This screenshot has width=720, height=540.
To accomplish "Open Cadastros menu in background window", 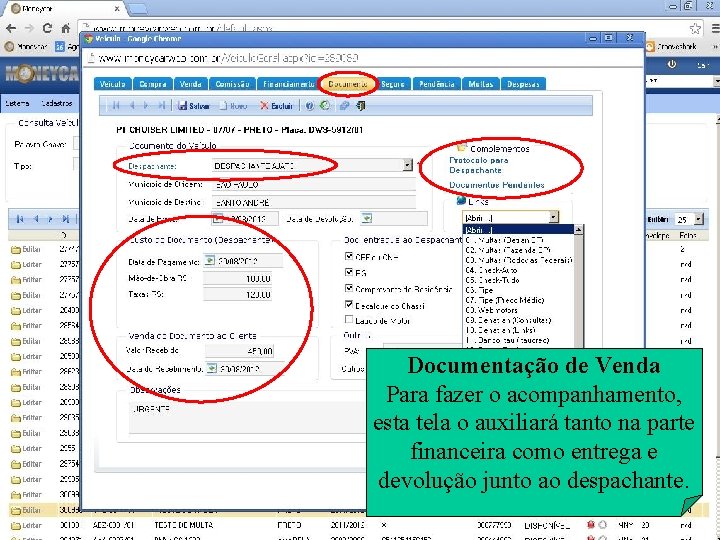I will tap(56, 103).
